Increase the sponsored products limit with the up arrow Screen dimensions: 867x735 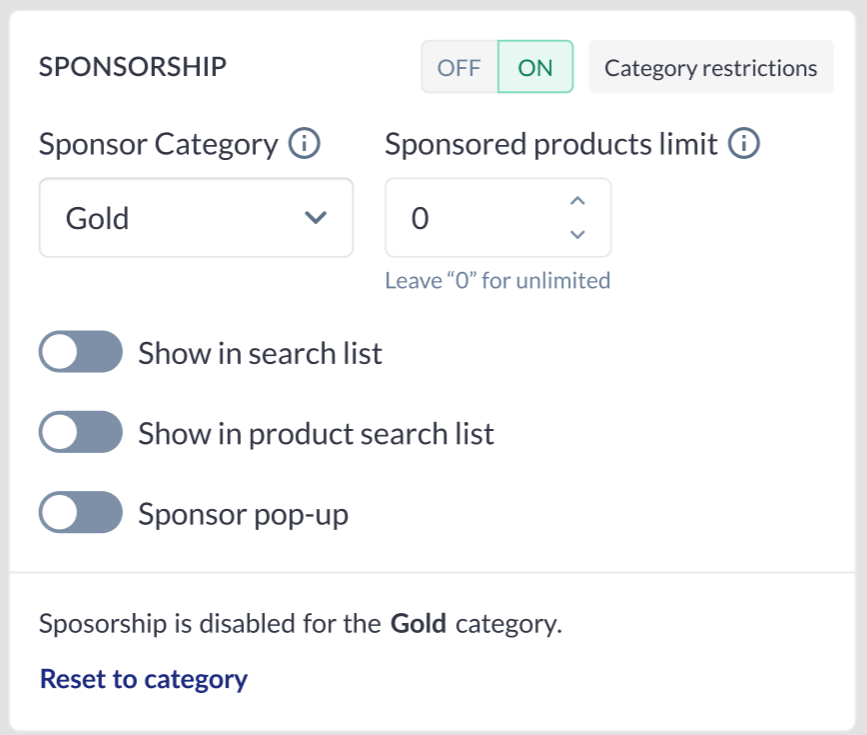click(576, 201)
